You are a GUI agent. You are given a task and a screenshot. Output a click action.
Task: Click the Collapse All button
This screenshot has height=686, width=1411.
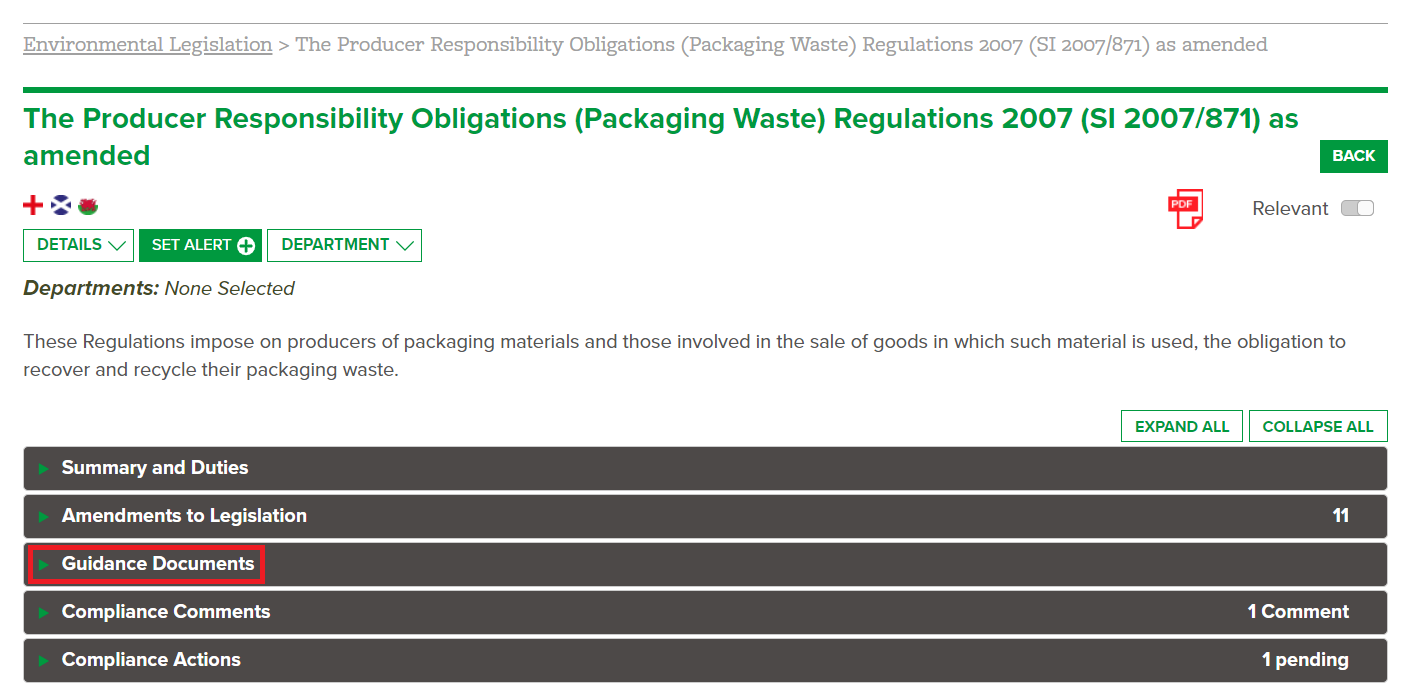click(x=1318, y=426)
